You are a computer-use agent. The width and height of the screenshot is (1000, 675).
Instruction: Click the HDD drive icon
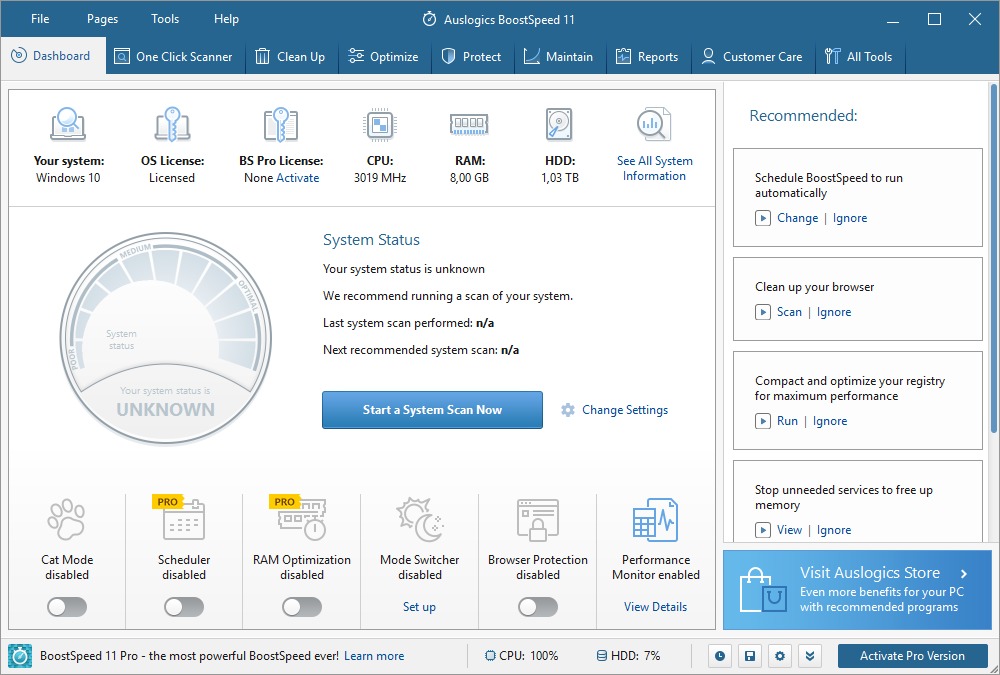coord(559,125)
